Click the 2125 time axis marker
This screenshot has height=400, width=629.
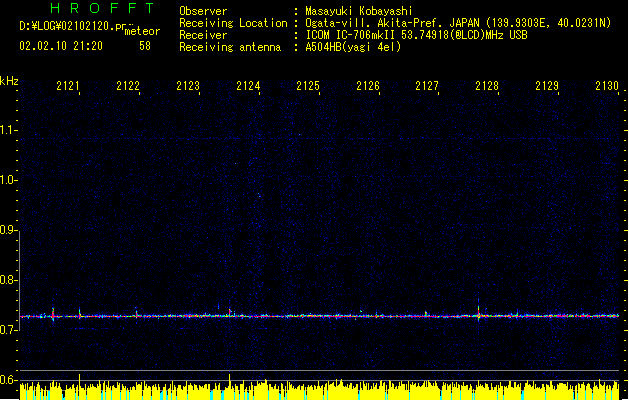[x=308, y=85]
